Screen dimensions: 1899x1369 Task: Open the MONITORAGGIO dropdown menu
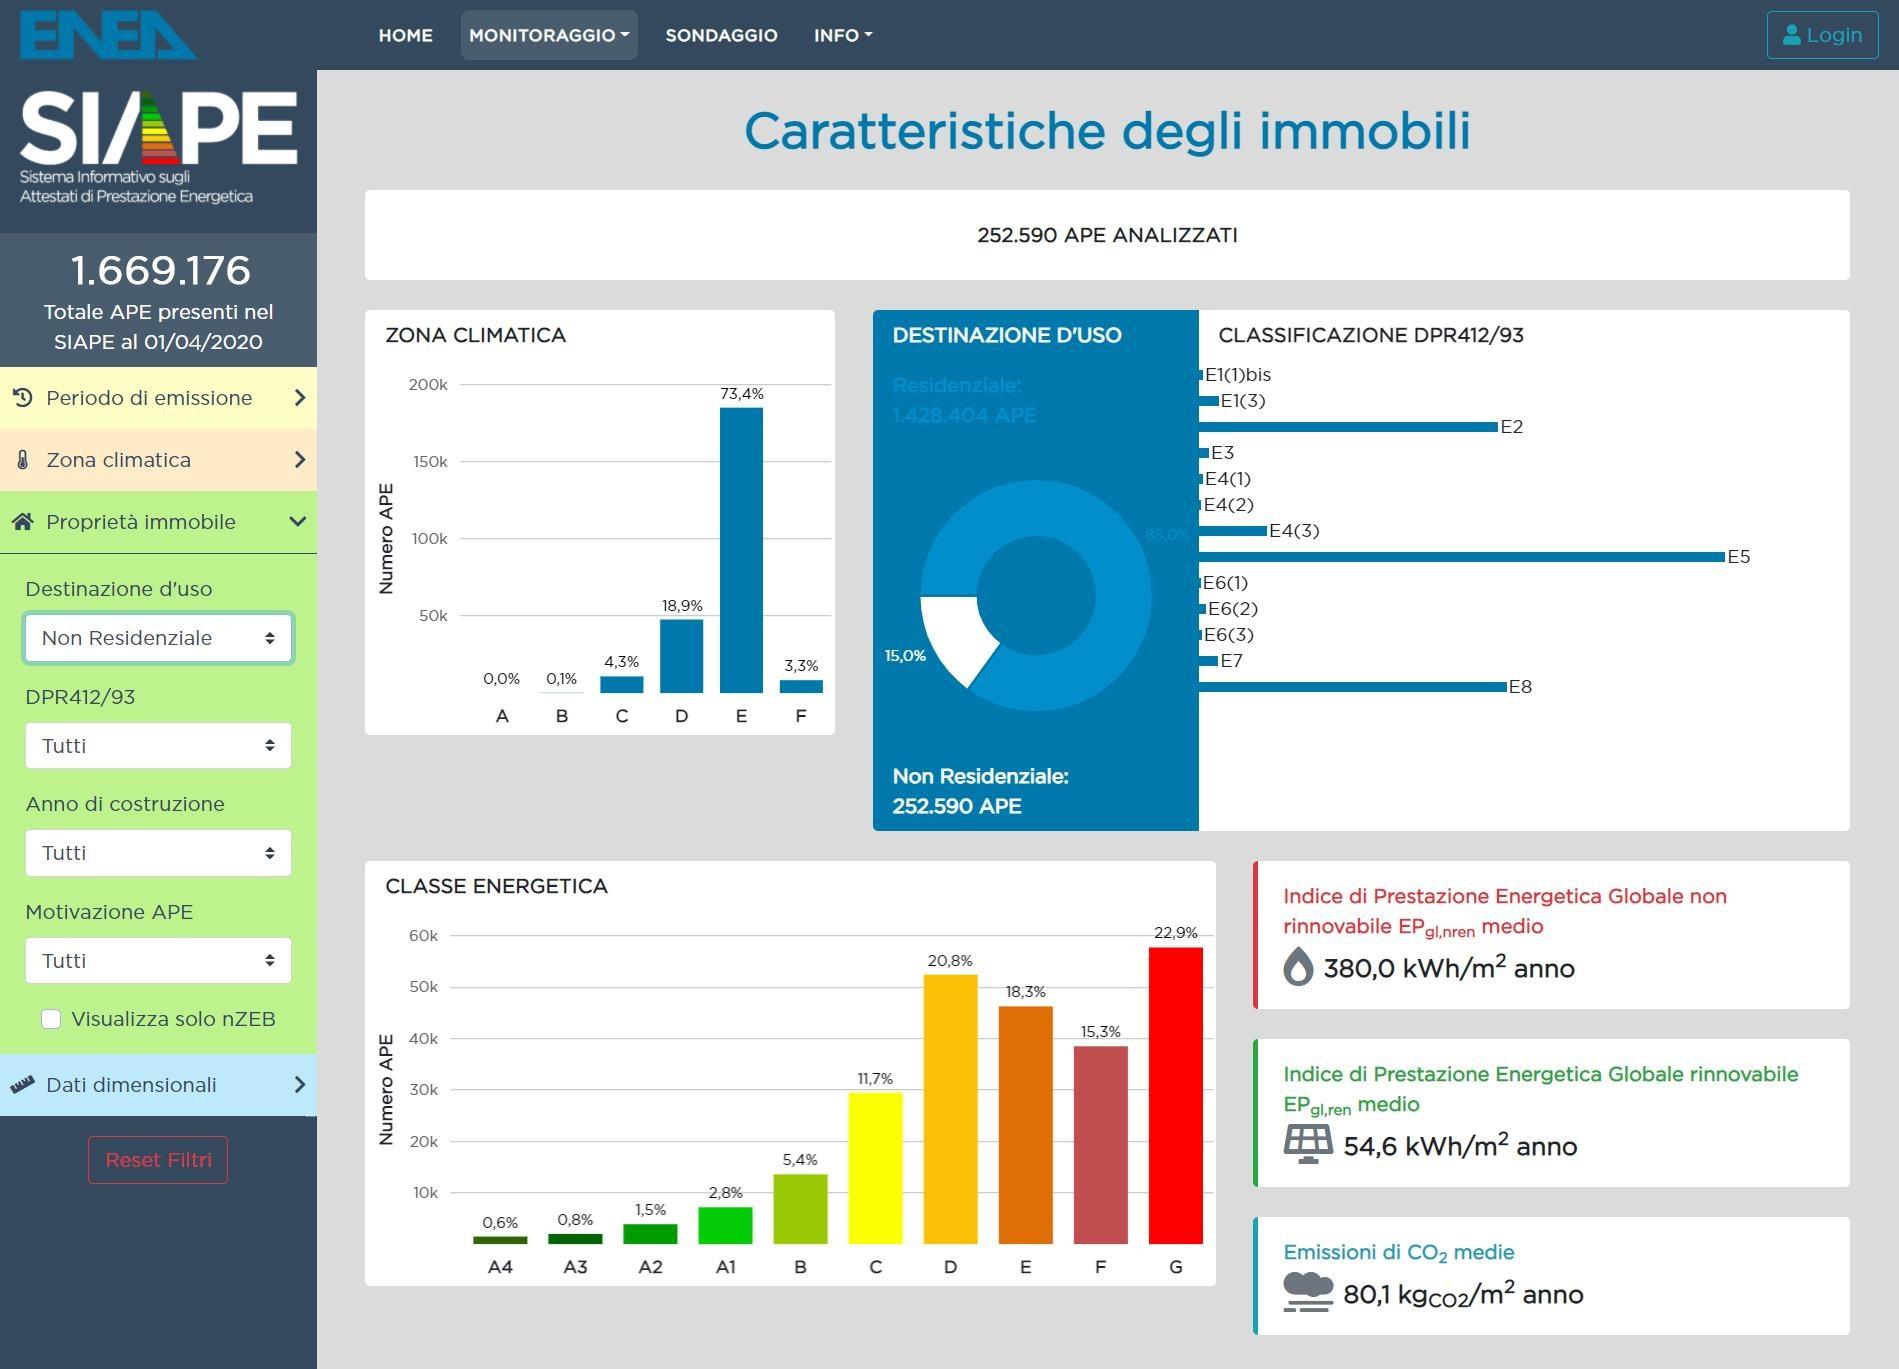pos(549,35)
